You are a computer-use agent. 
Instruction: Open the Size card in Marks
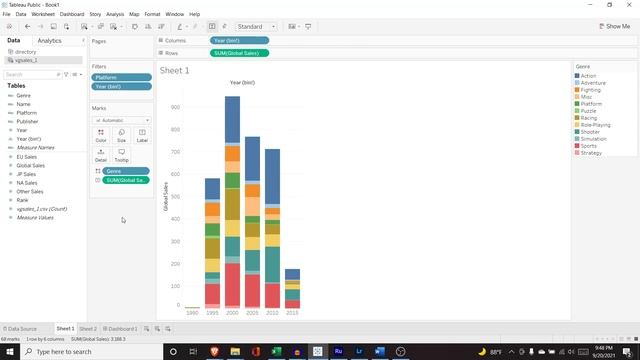click(121, 136)
